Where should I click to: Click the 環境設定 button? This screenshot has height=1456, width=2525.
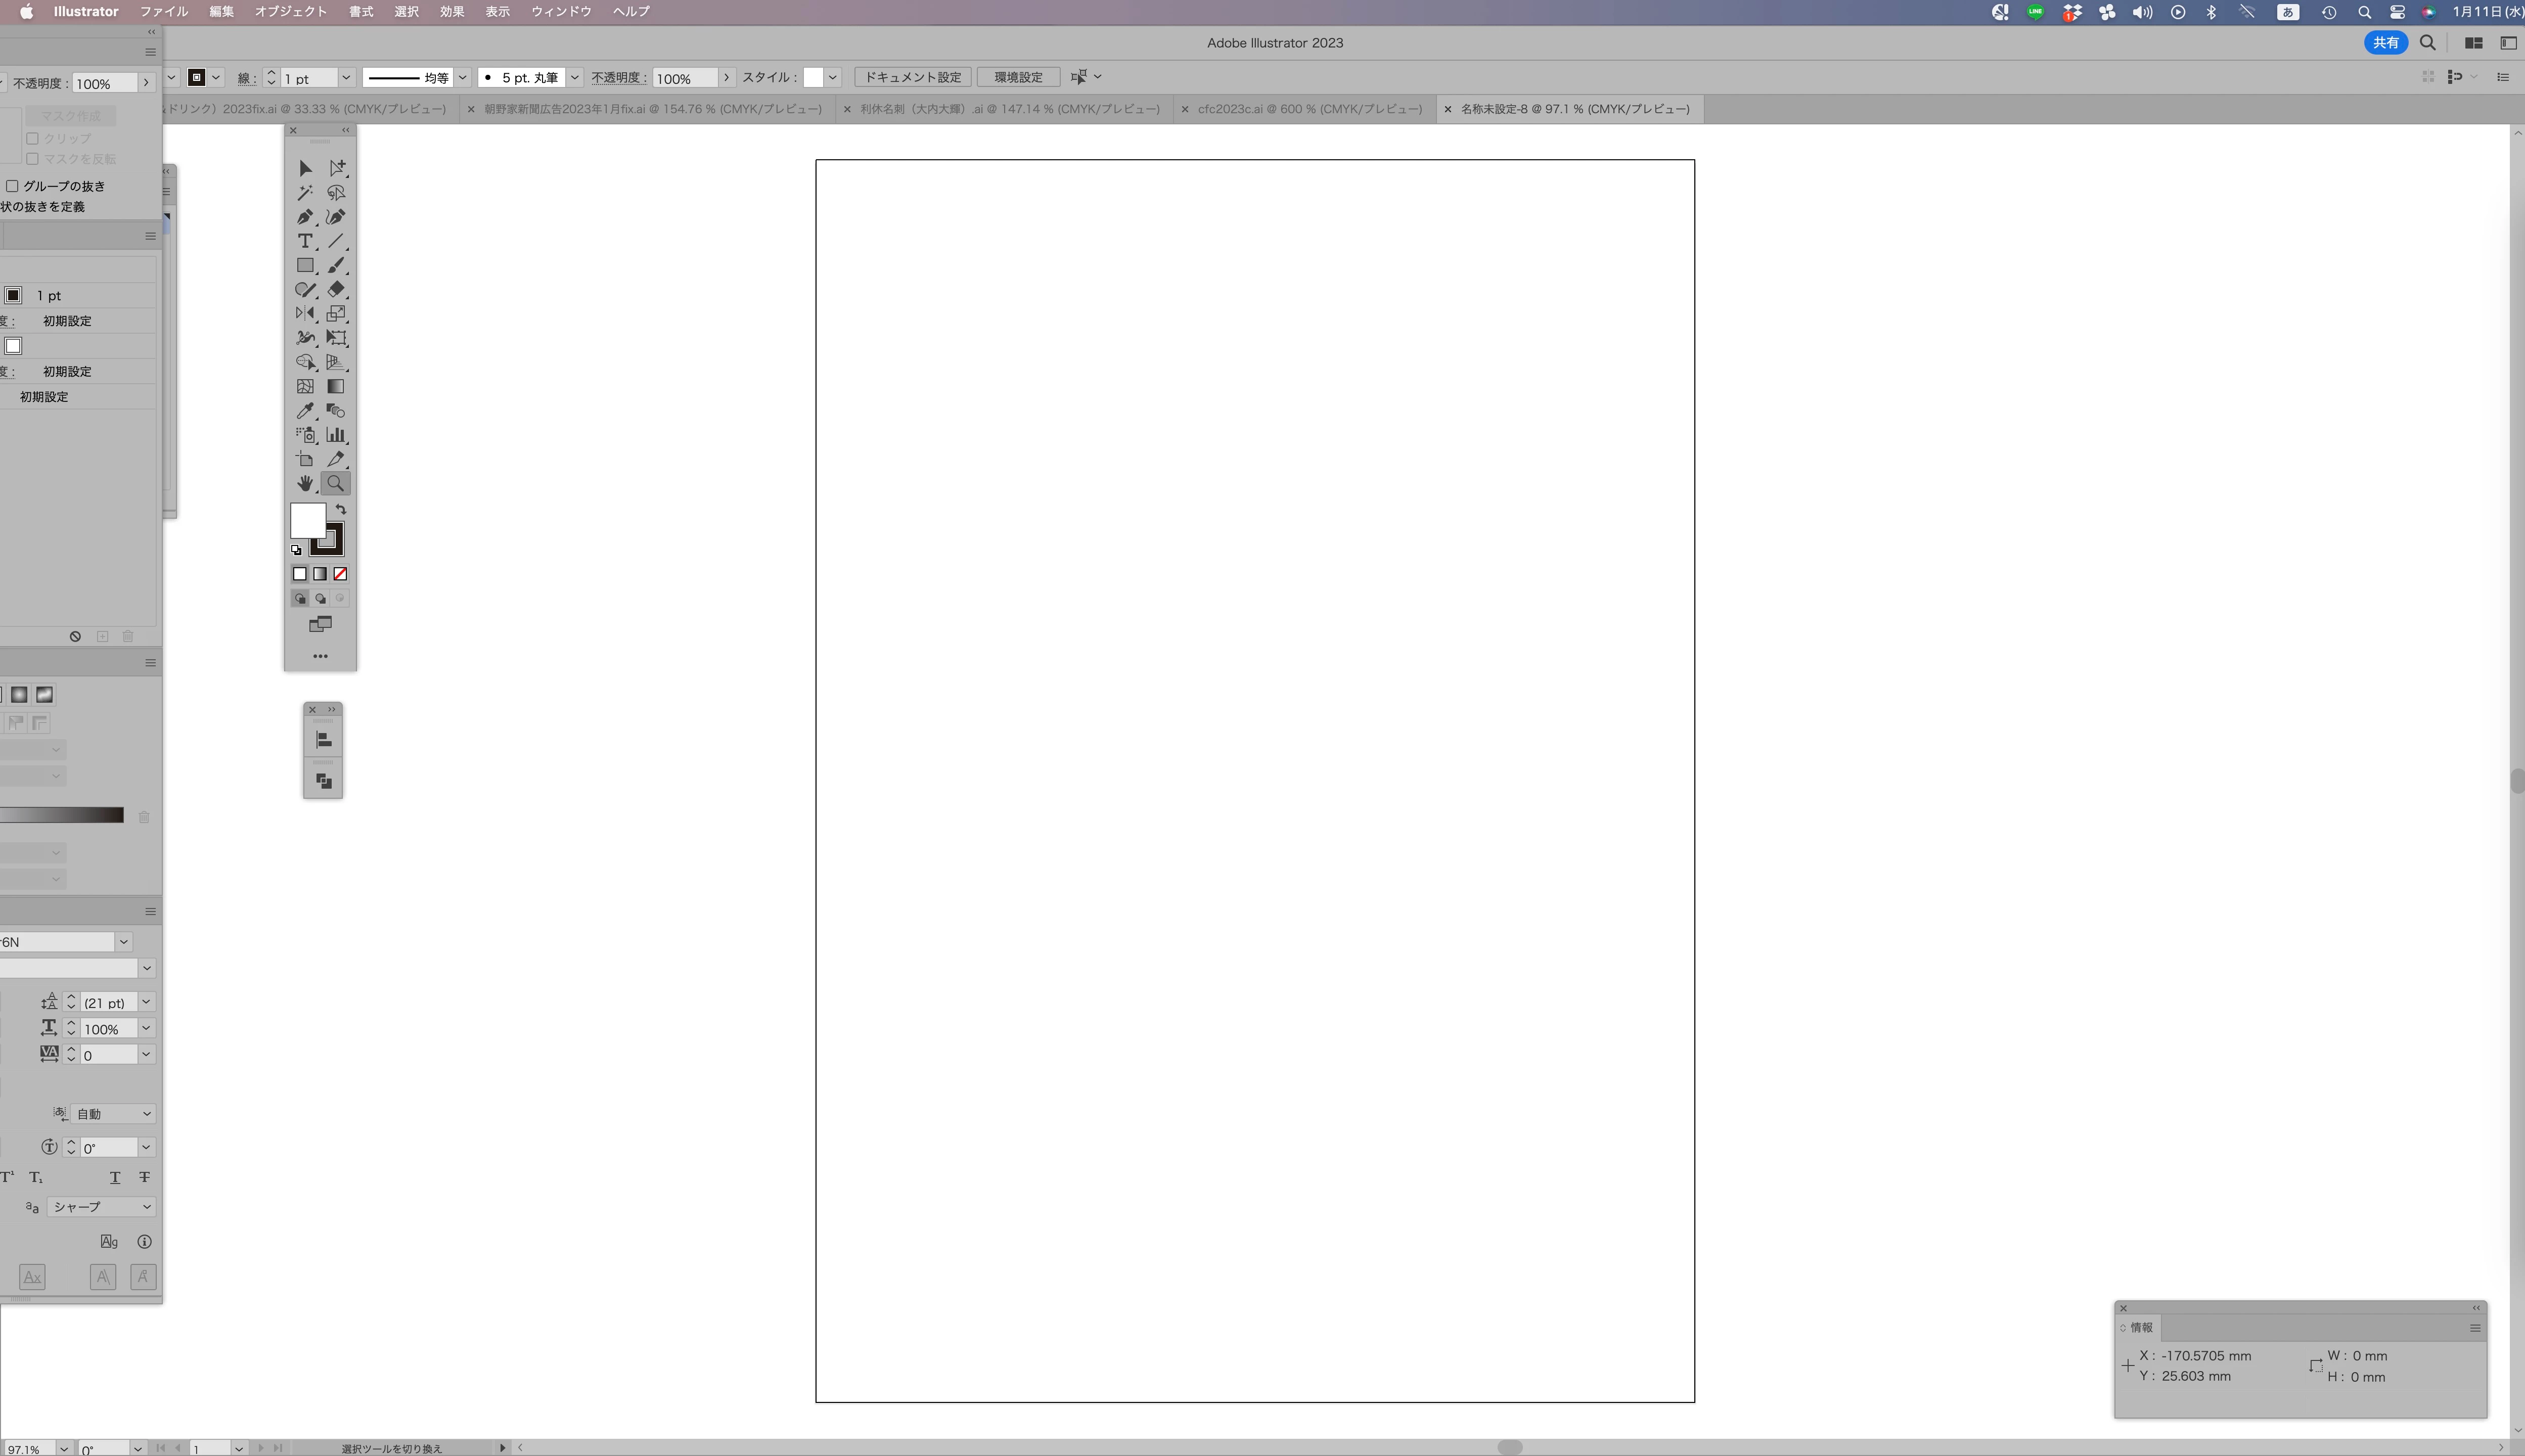pos(1018,77)
